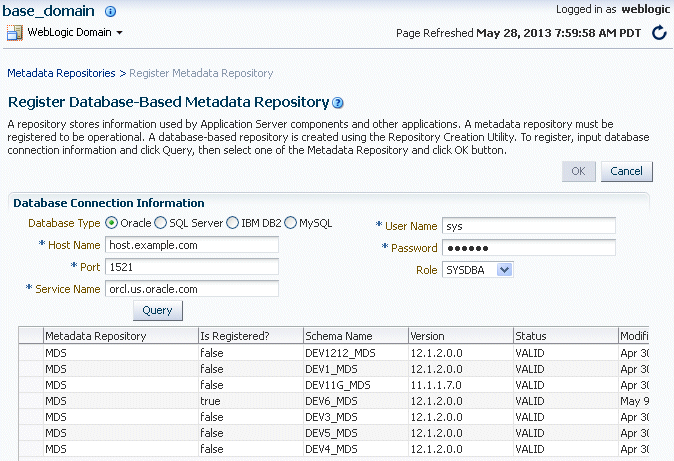Click the base_domain title text
This screenshot has height=461, width=674.
point(49,11)
